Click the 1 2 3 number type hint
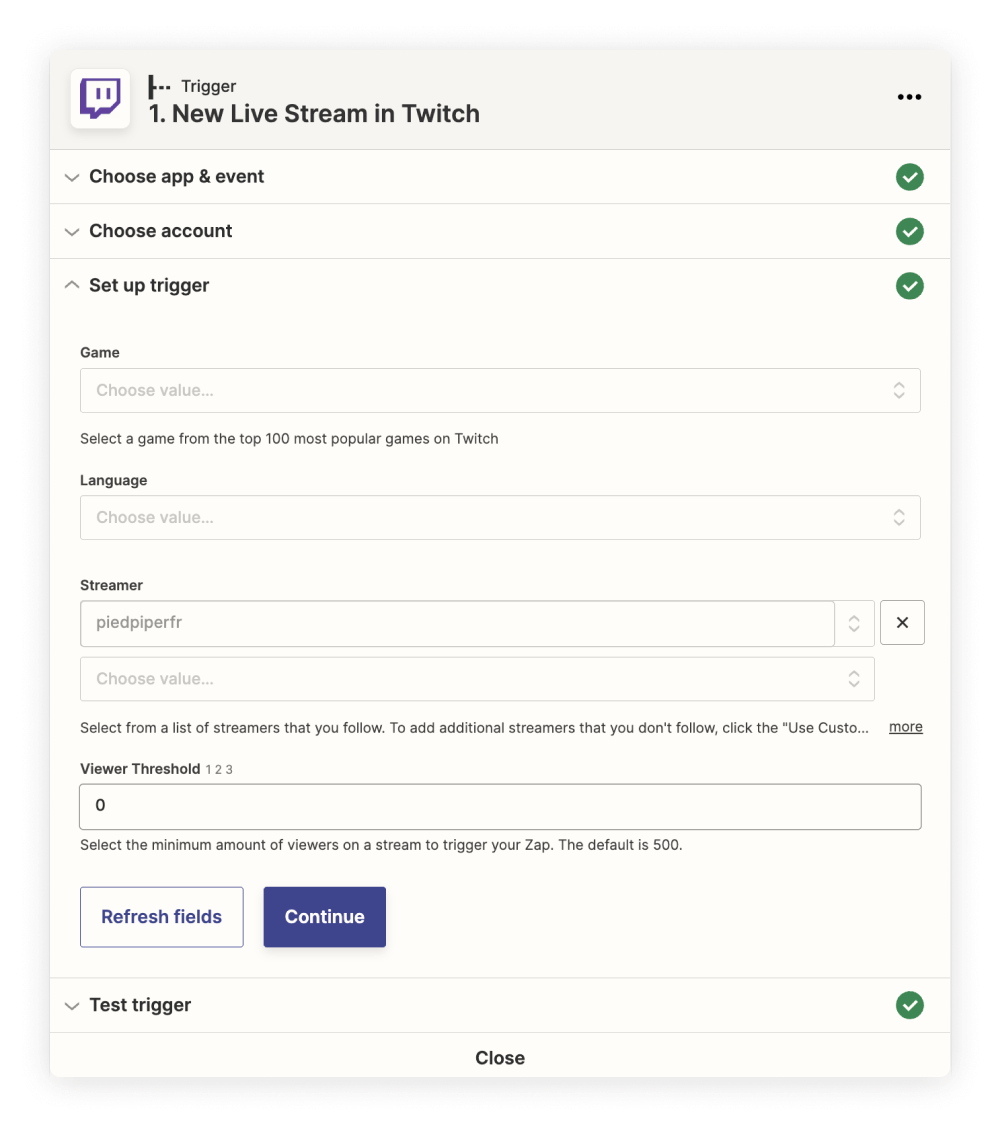The width and height of the screenshot is (1000, 1144). 219,769
